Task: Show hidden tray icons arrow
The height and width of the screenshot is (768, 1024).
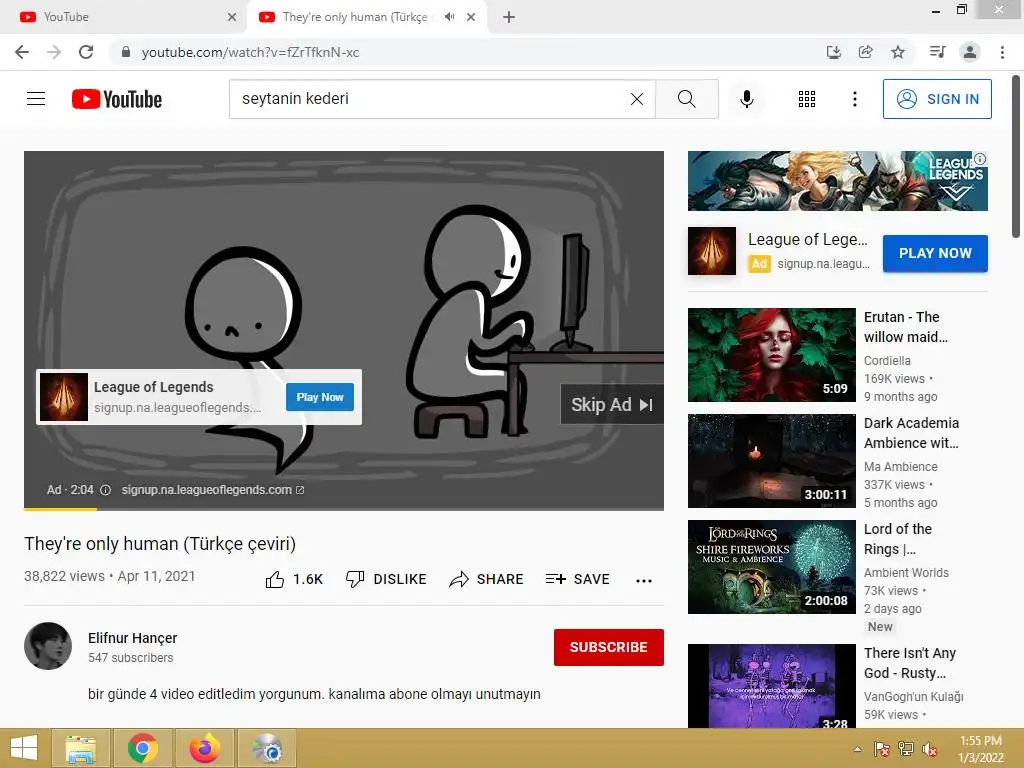Action: 857,749
